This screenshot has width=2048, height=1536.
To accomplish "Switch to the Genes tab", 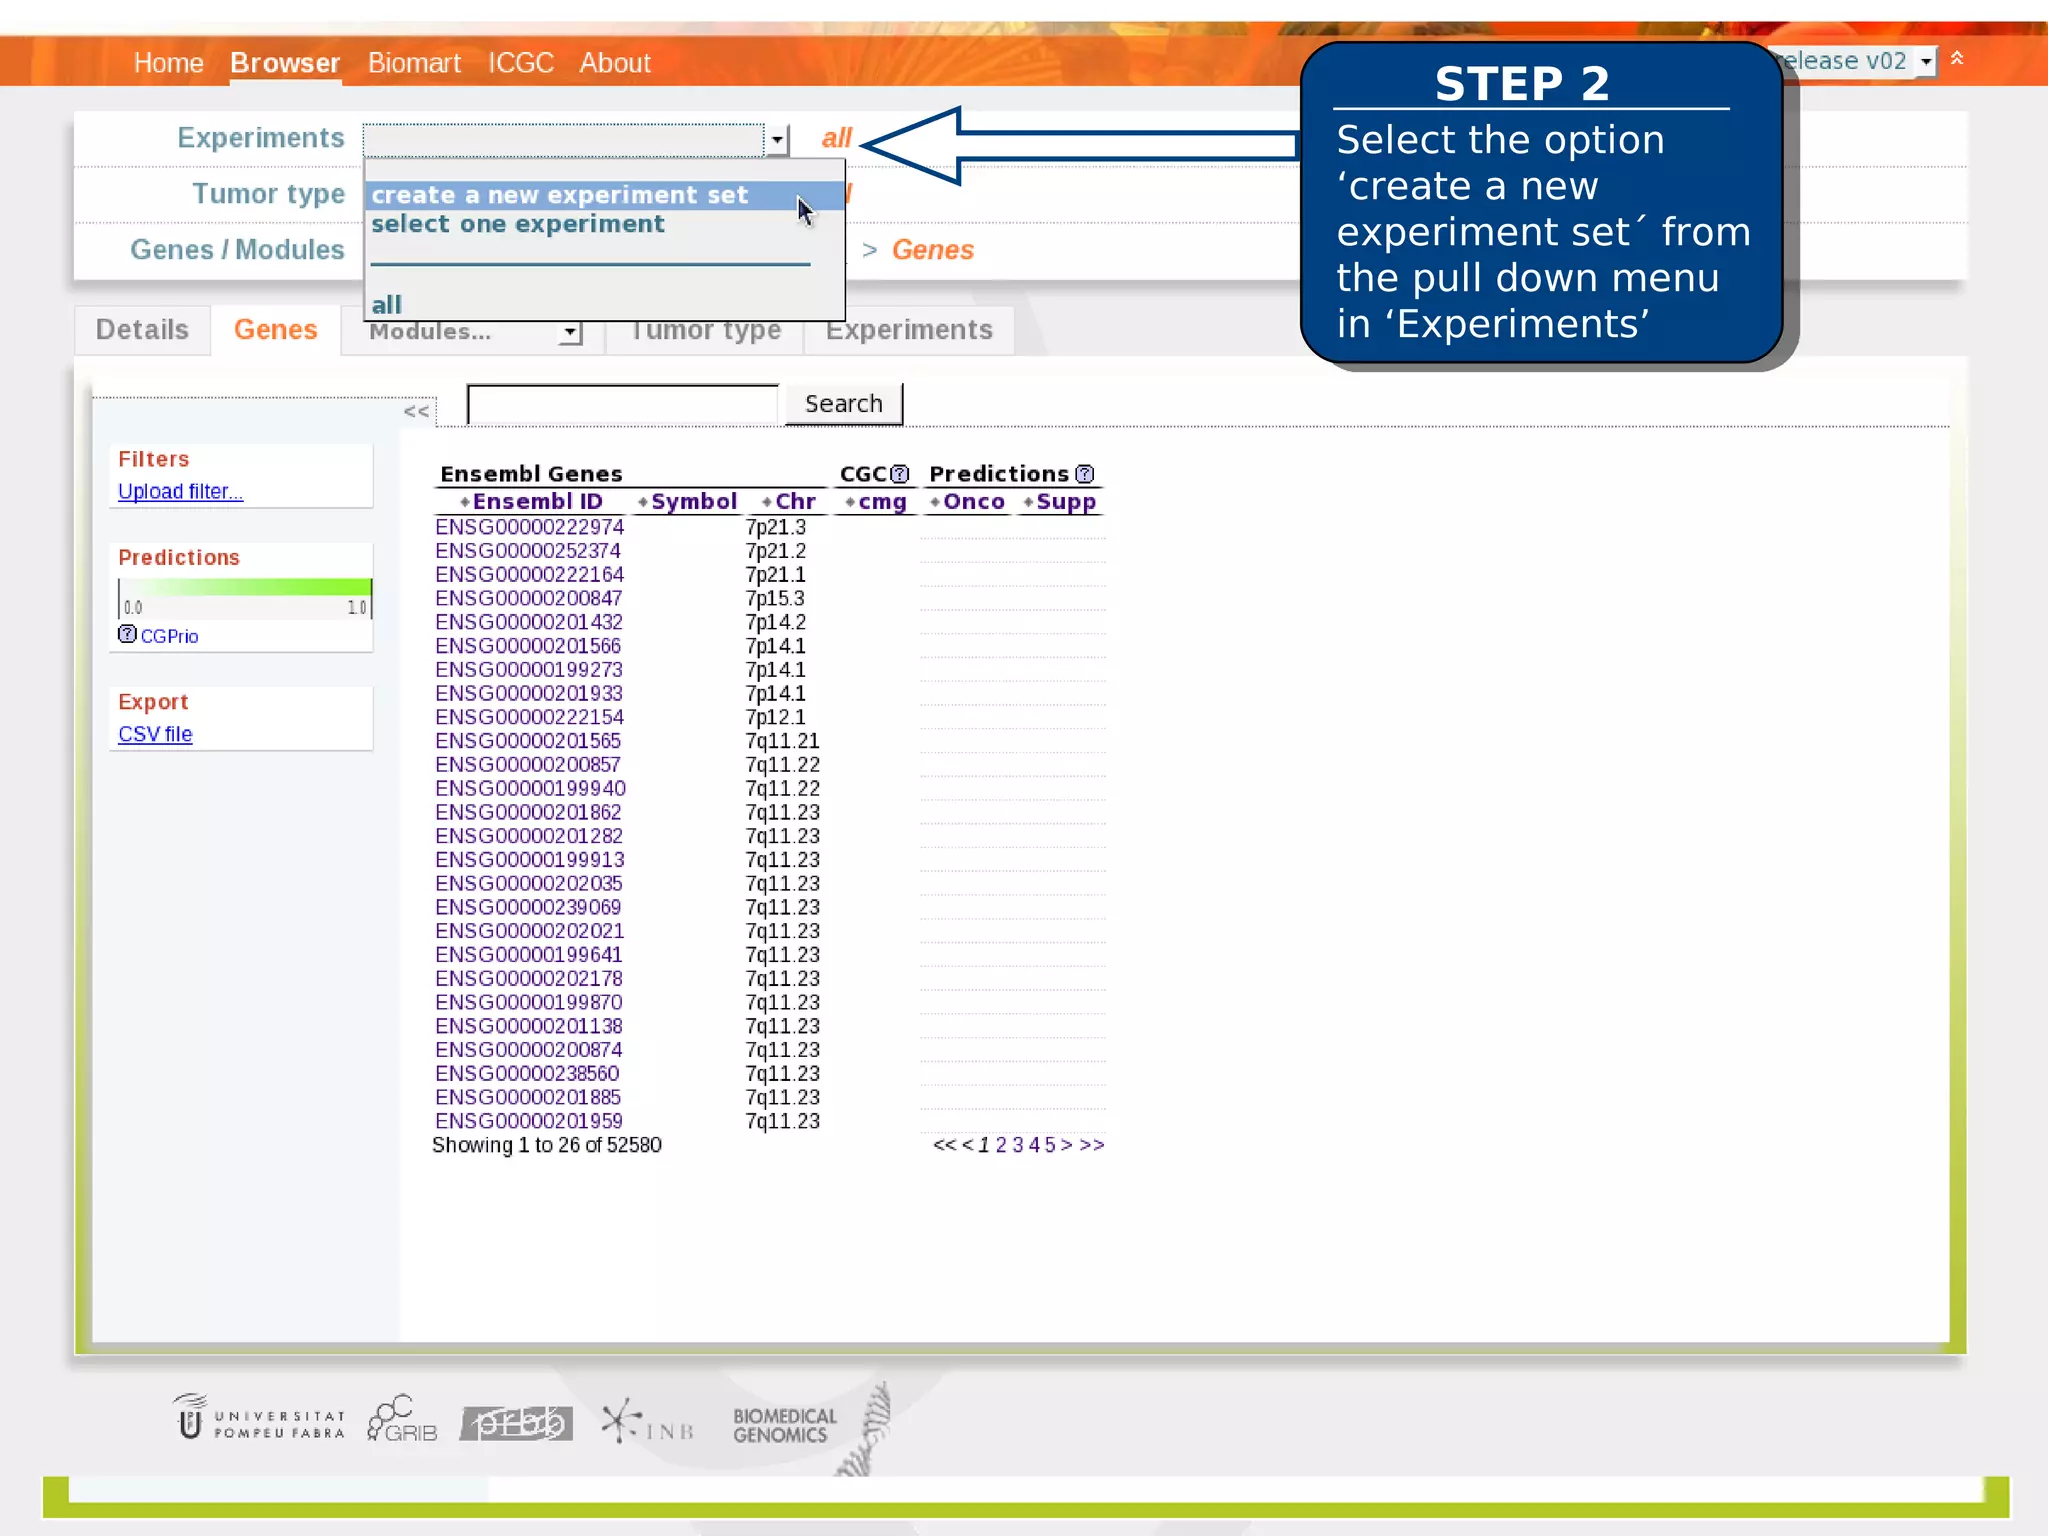I will (276, 330).
